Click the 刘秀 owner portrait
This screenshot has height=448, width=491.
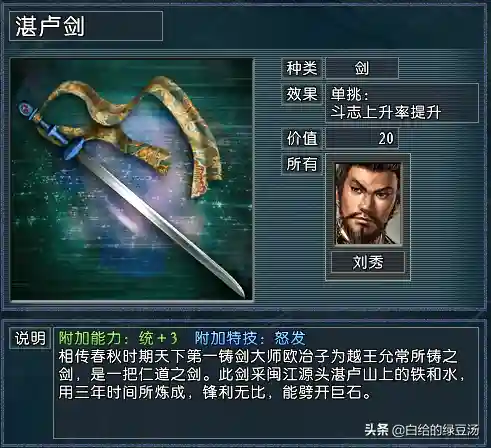(x=368, y=203)
